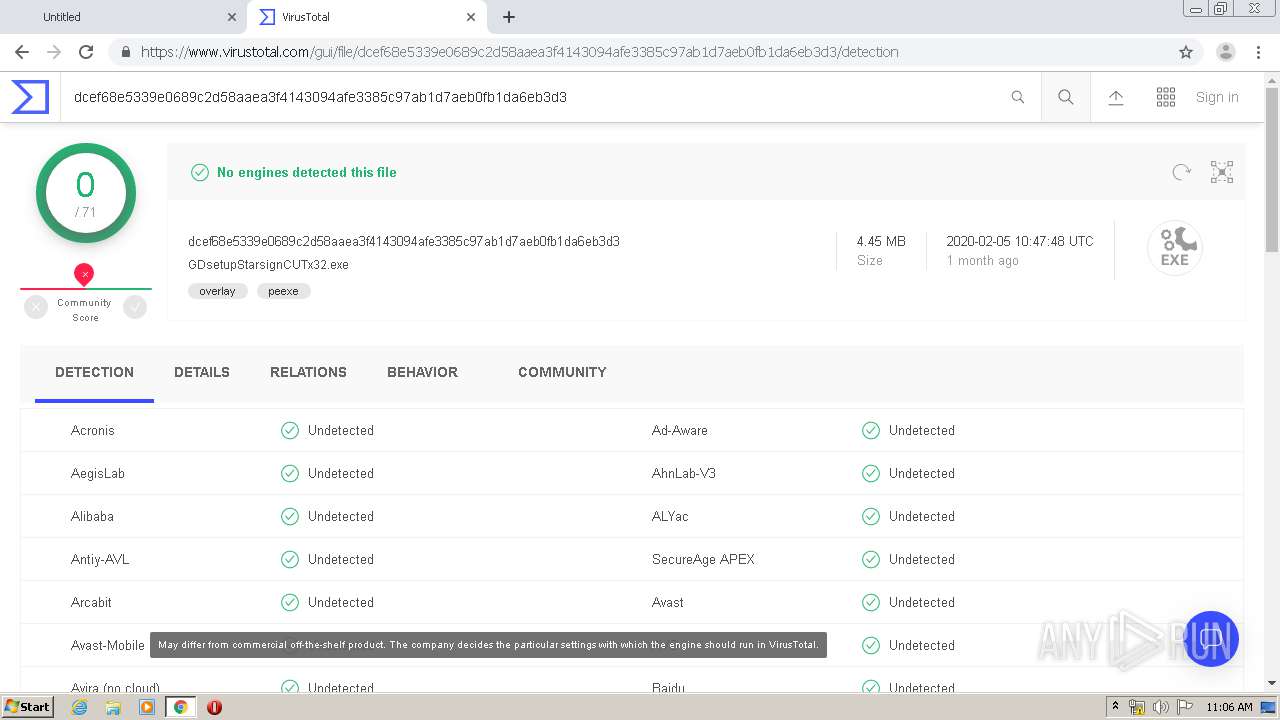
Task: Launch Internet Explorer from taskbar
Action: click(x=80, y=707)
